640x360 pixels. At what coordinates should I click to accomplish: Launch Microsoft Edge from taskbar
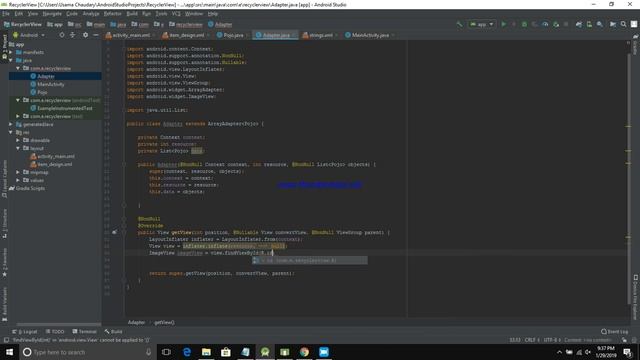187,352
